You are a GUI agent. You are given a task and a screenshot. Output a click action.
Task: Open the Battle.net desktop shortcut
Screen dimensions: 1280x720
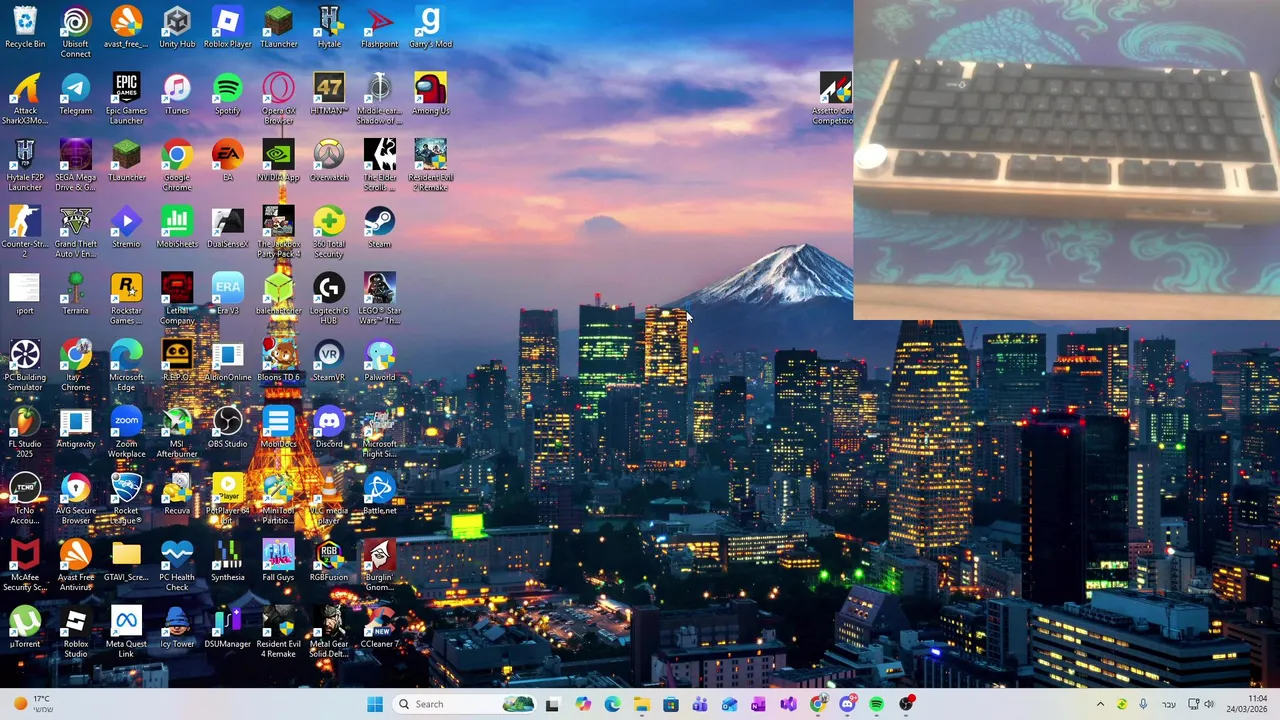point(379,494)
